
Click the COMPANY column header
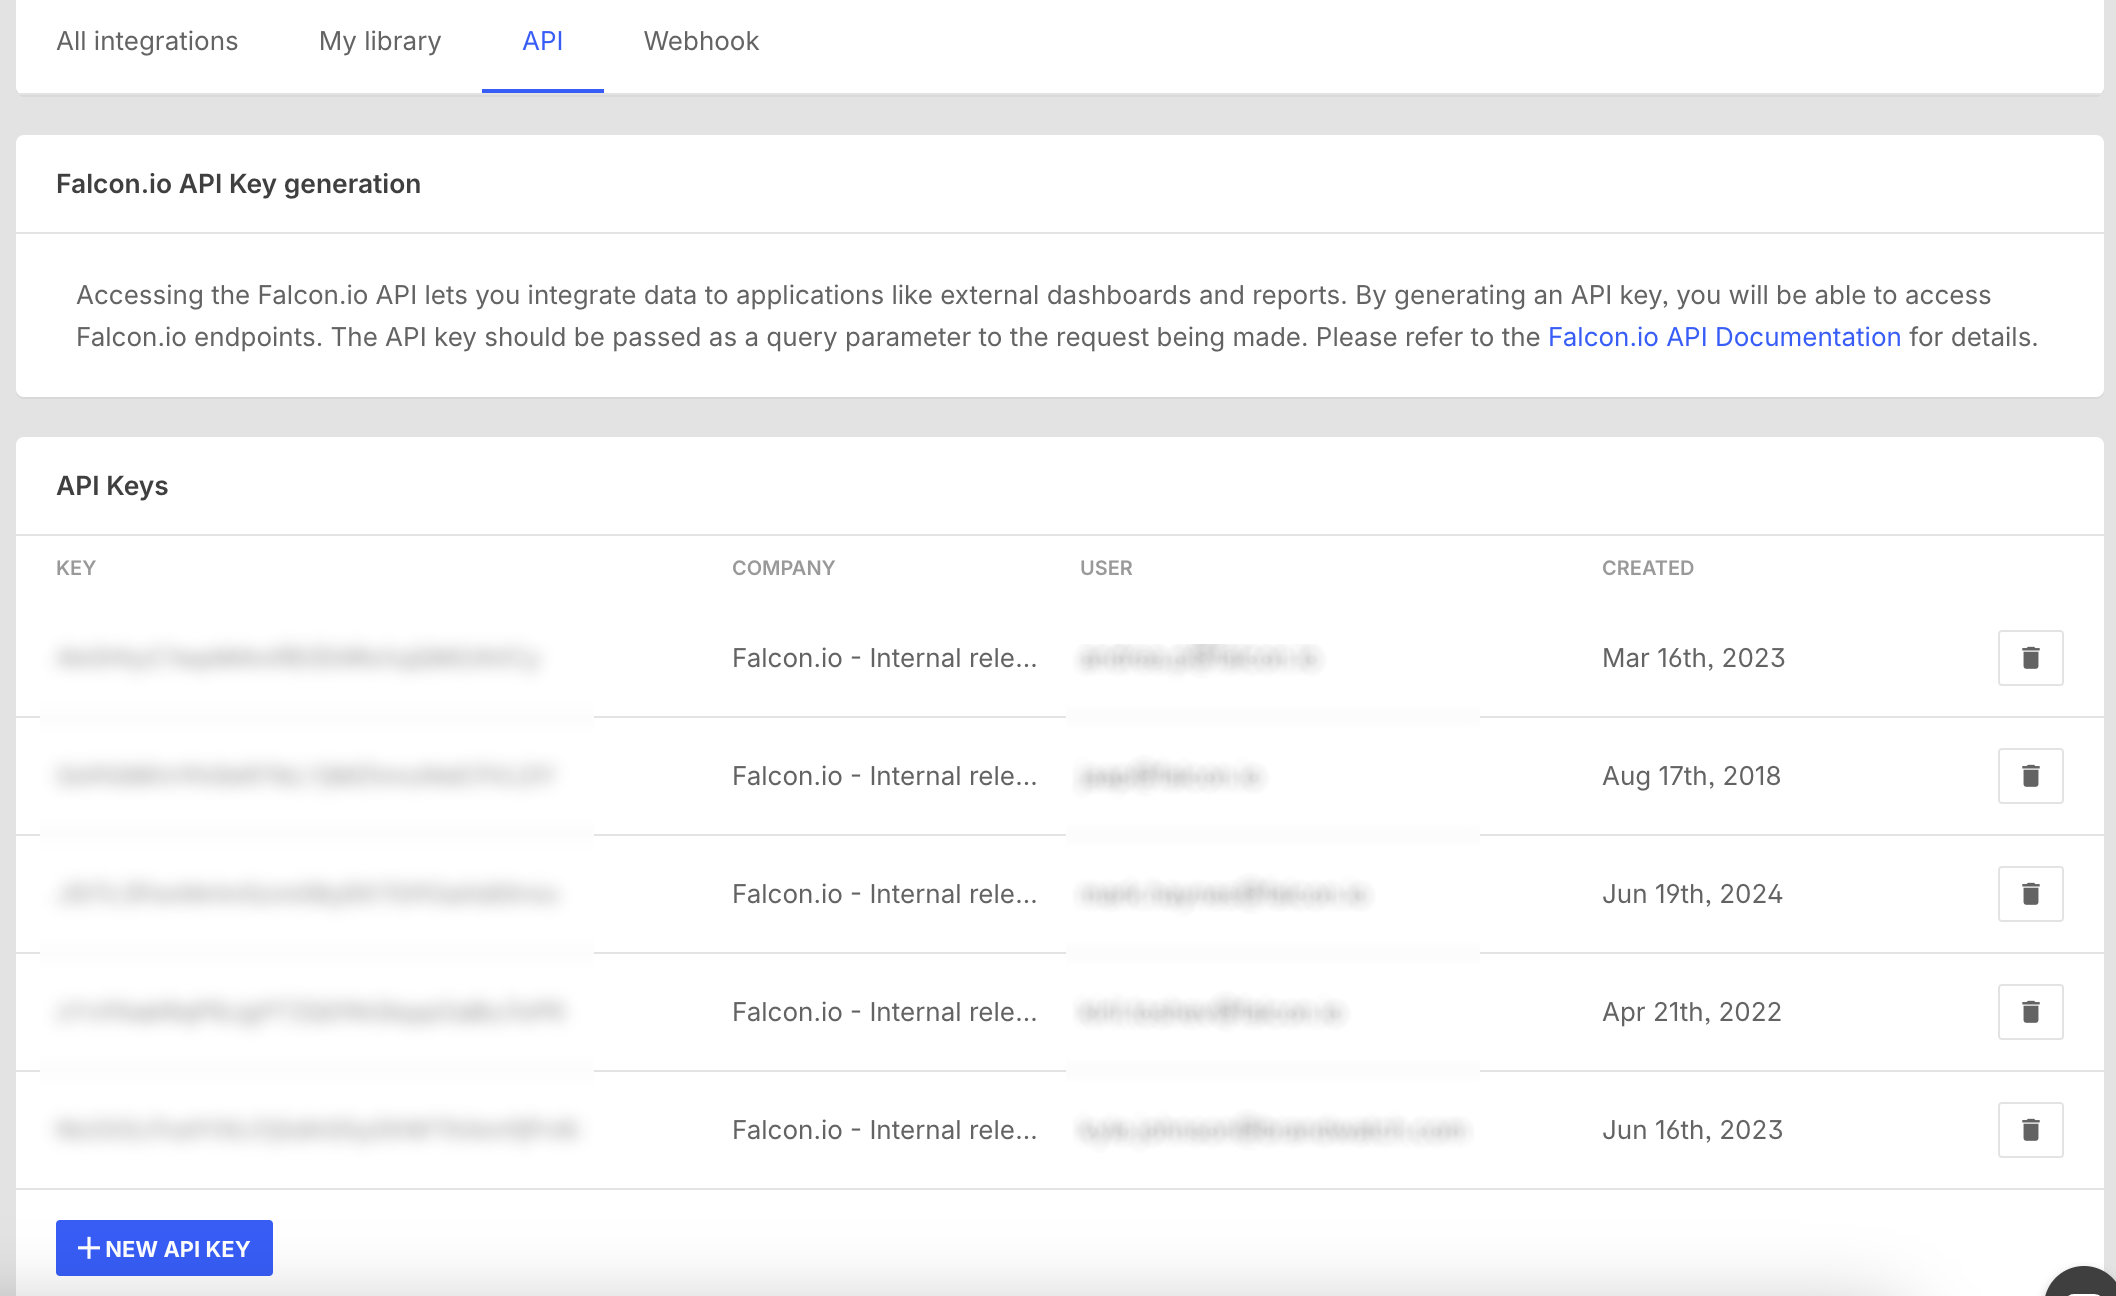(783, 568)
